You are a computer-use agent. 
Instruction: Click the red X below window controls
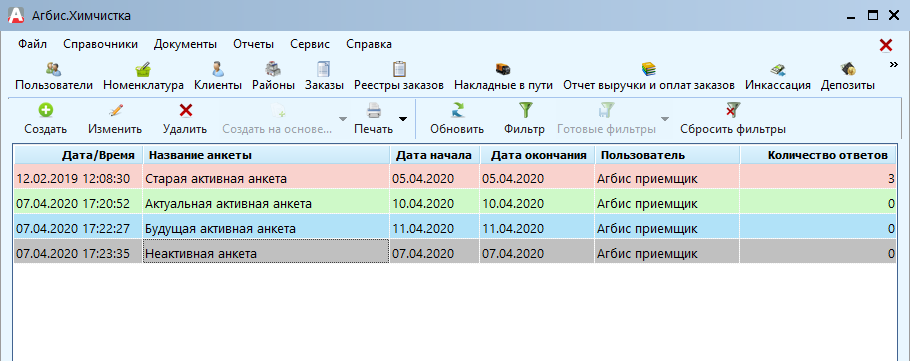(886, 45)
